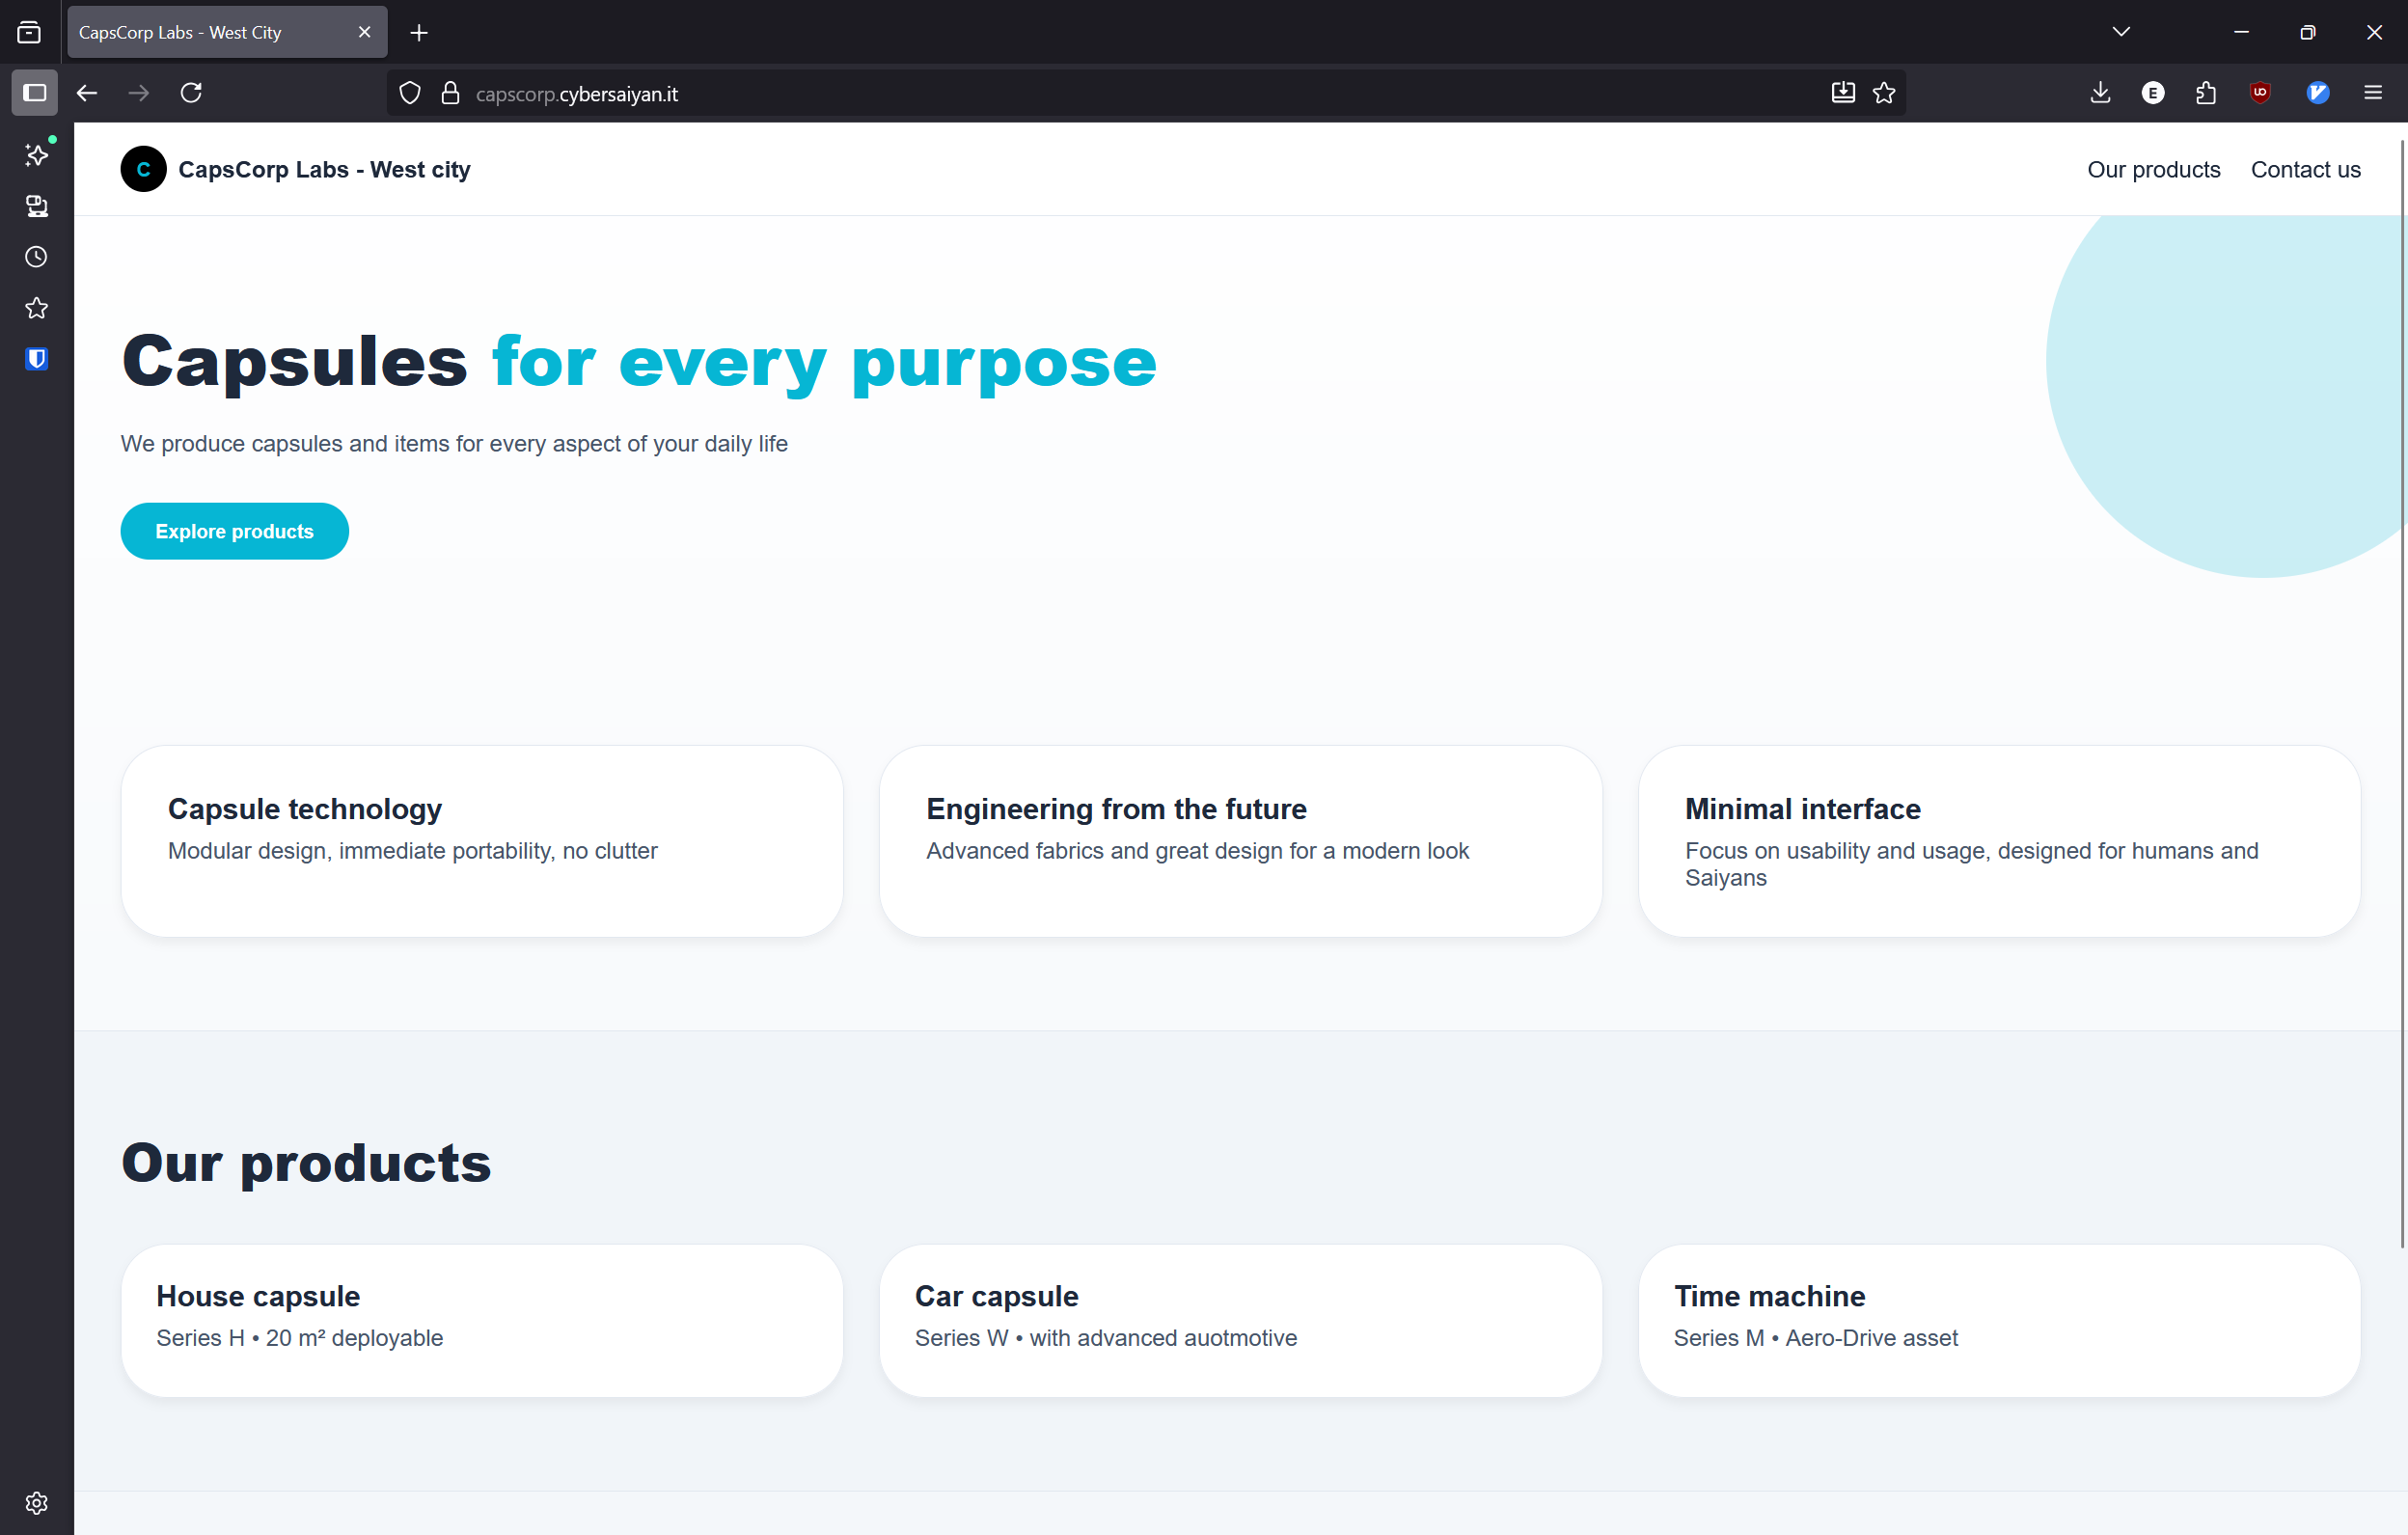Expand the list all tabs chevron

pos(2121,32)
